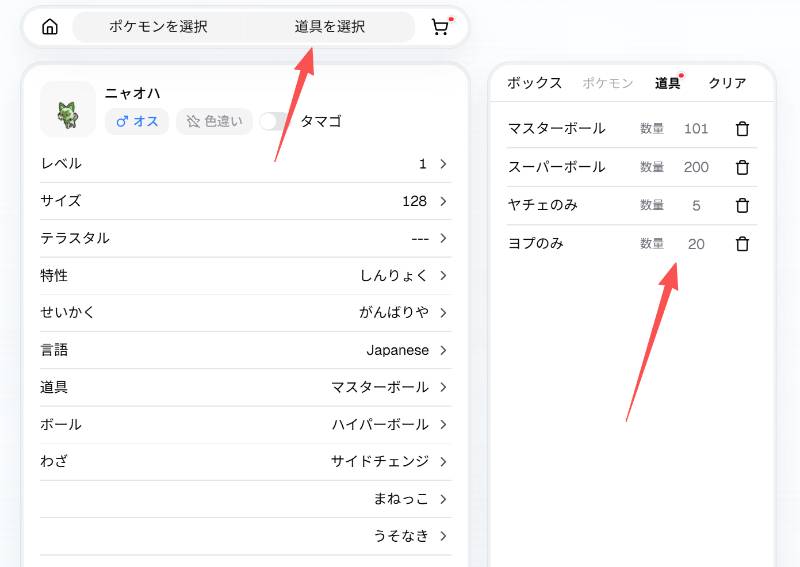The height and width of the screenshot is (567, 800).
Task: Click the まねっこ move name
Action: [x=401, y=499]
